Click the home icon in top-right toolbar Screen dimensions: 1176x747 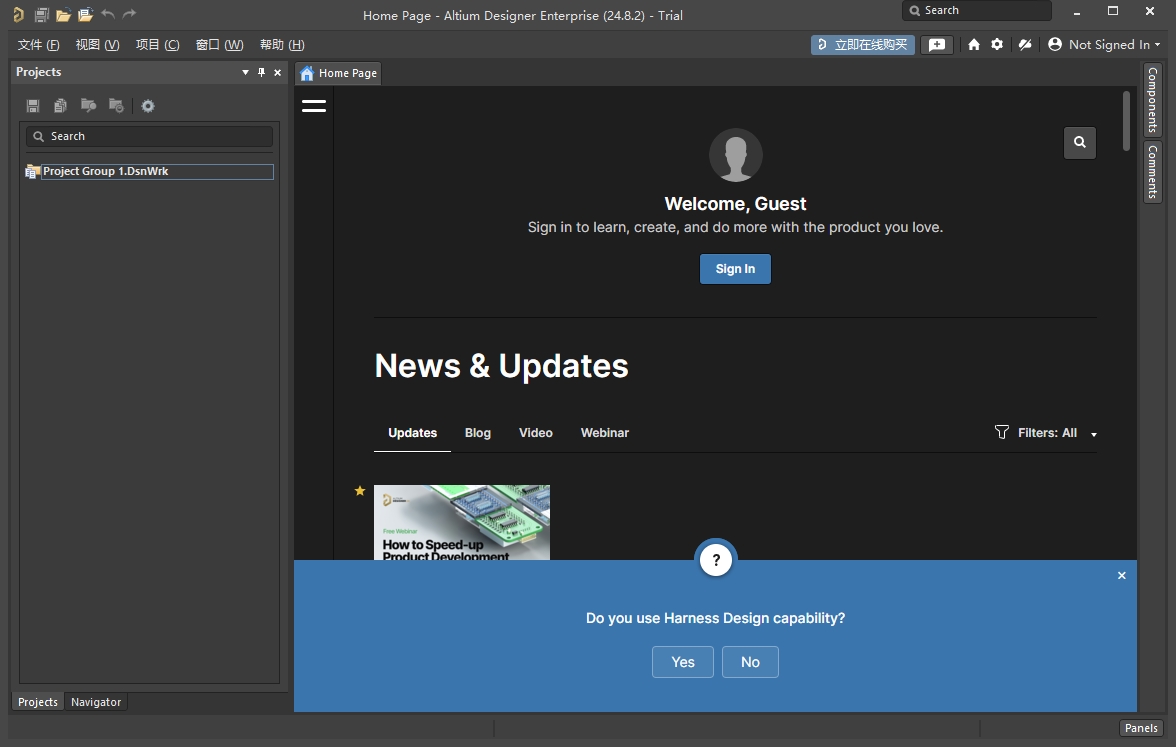tap(973, 45)
